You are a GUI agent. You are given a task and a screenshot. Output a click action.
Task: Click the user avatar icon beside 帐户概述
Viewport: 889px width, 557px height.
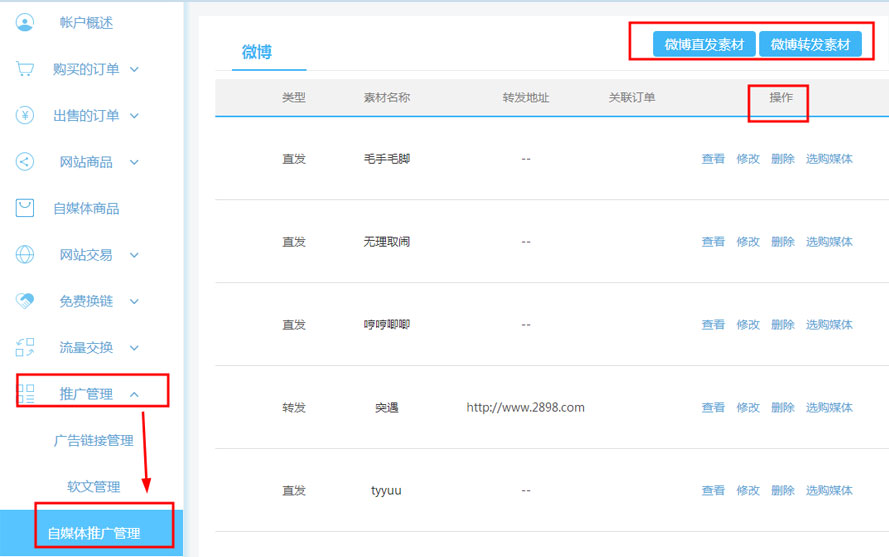[25, 22]
